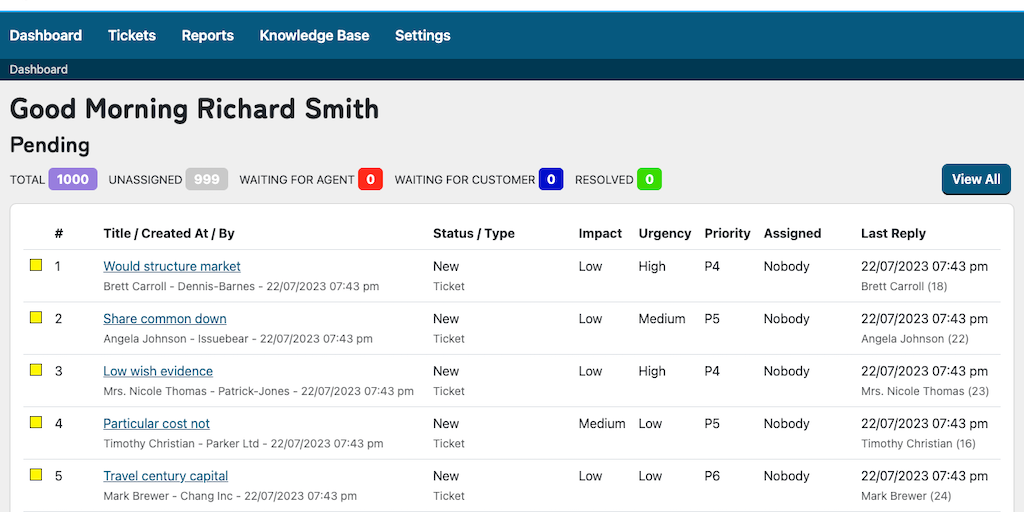Open the 'Particular cost not' ticket
Viewport: 1024px width, 512px height.
coord(157,423)
